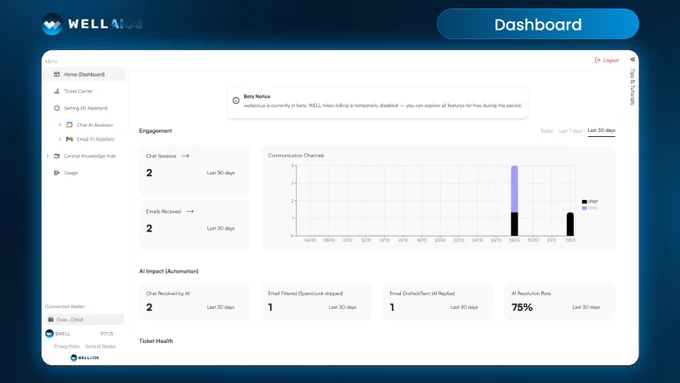Screen dimensions: 680x383
Task: Open Setting (AI Assistant) menu item
Action: (85, 108)
